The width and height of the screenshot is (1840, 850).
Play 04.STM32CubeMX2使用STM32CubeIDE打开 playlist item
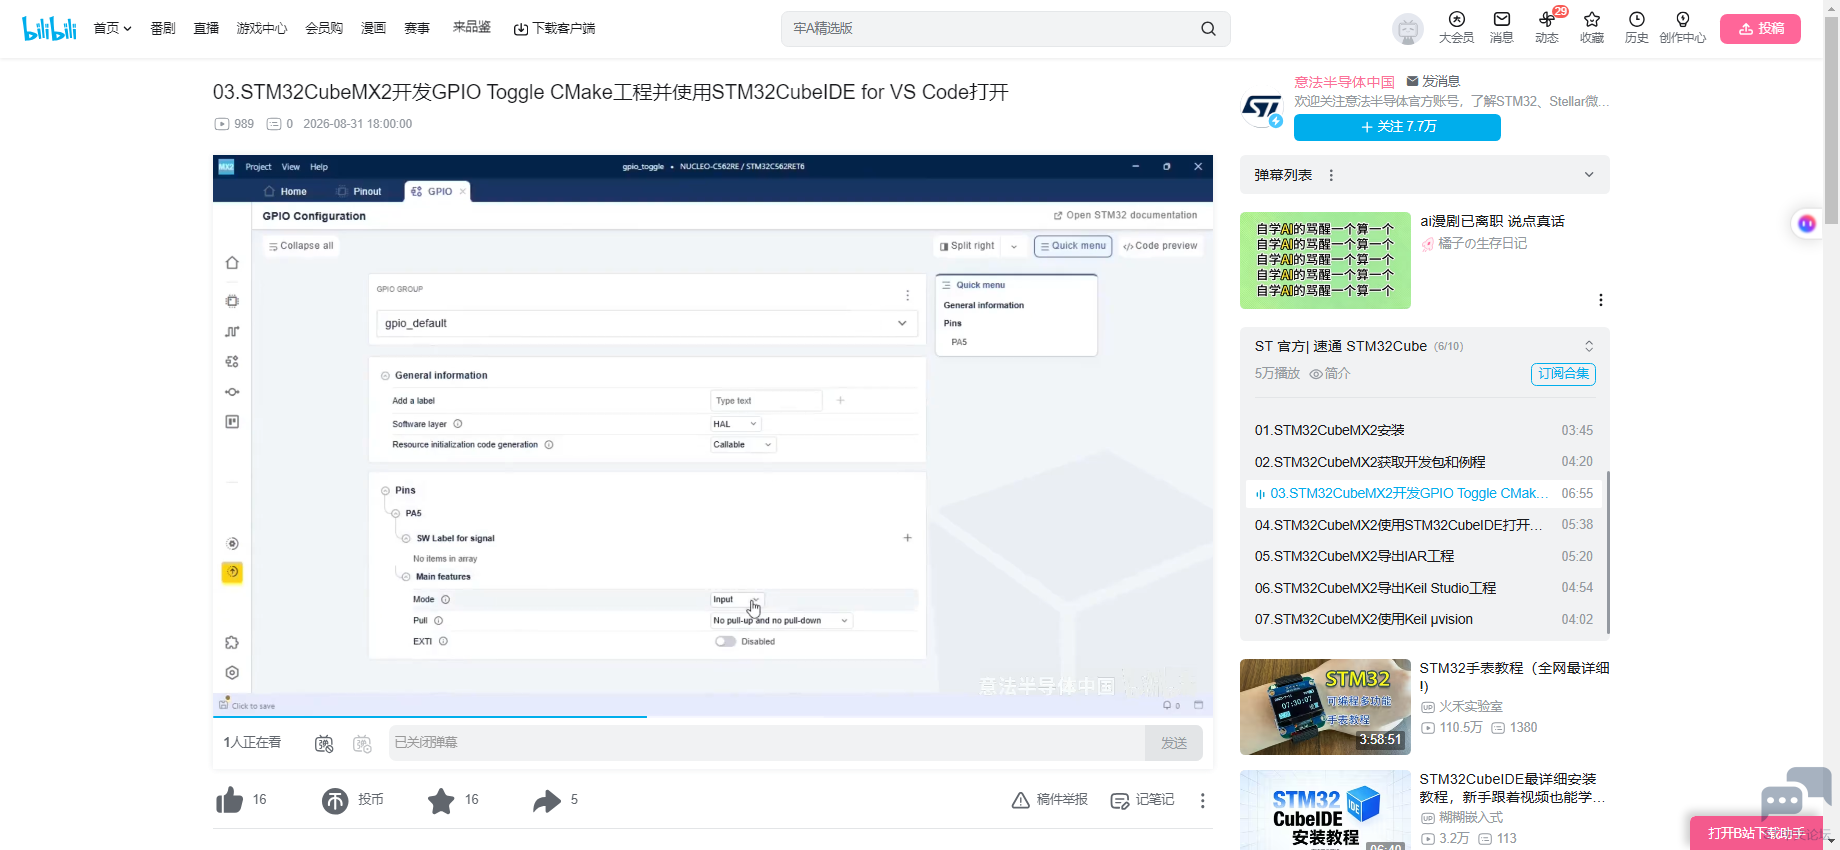tap(1424, 525)
